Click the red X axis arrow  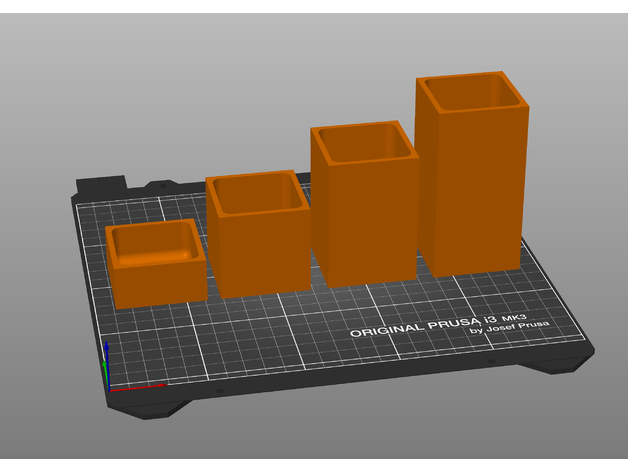(x=140, y=387)
